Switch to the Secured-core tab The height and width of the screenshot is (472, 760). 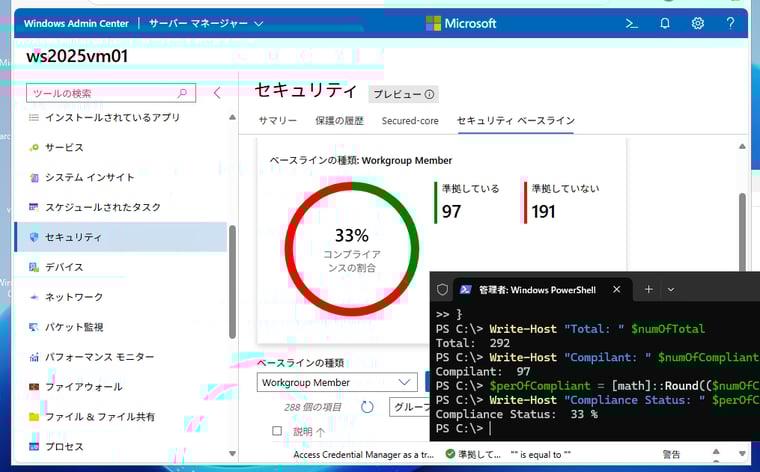point(410,121)
